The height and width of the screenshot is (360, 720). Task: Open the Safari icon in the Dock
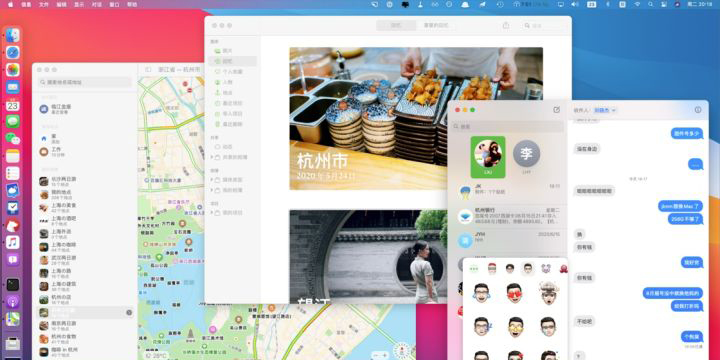pyautogui.click(x=13, y=53)
